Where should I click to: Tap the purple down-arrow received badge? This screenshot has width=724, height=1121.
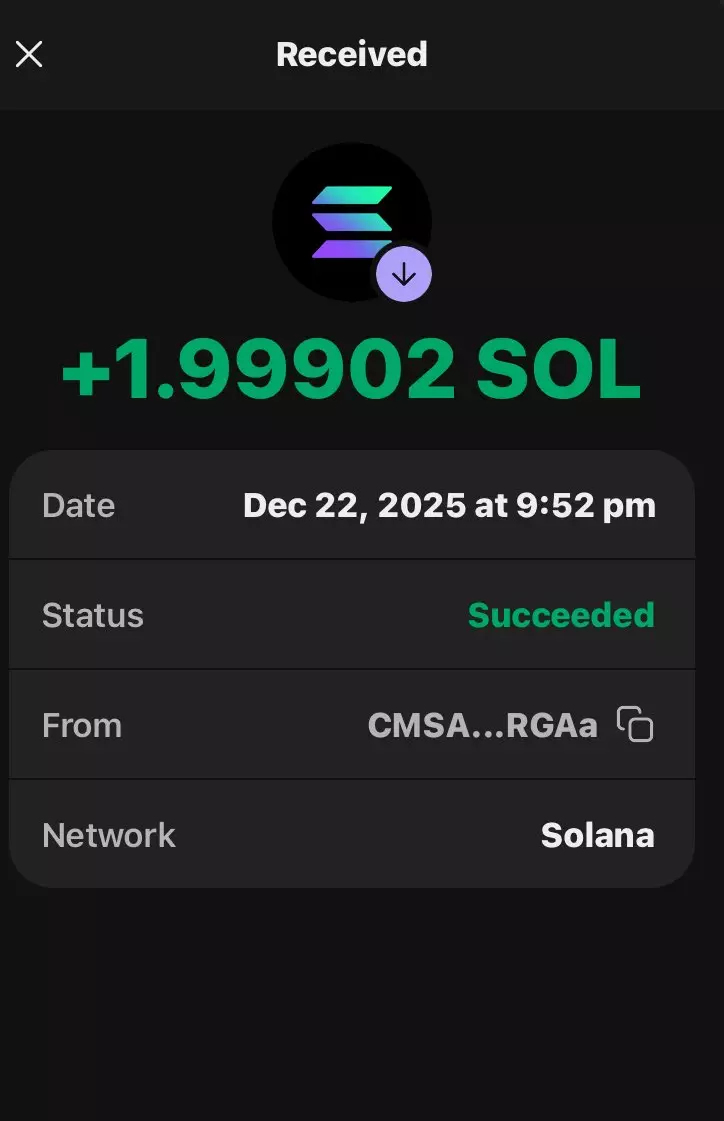tap(403, 274)
